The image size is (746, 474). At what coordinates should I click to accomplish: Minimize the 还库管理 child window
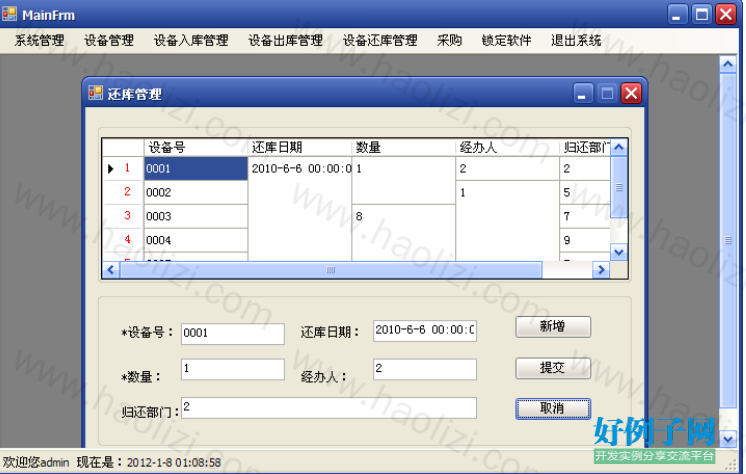coord(582,93)
